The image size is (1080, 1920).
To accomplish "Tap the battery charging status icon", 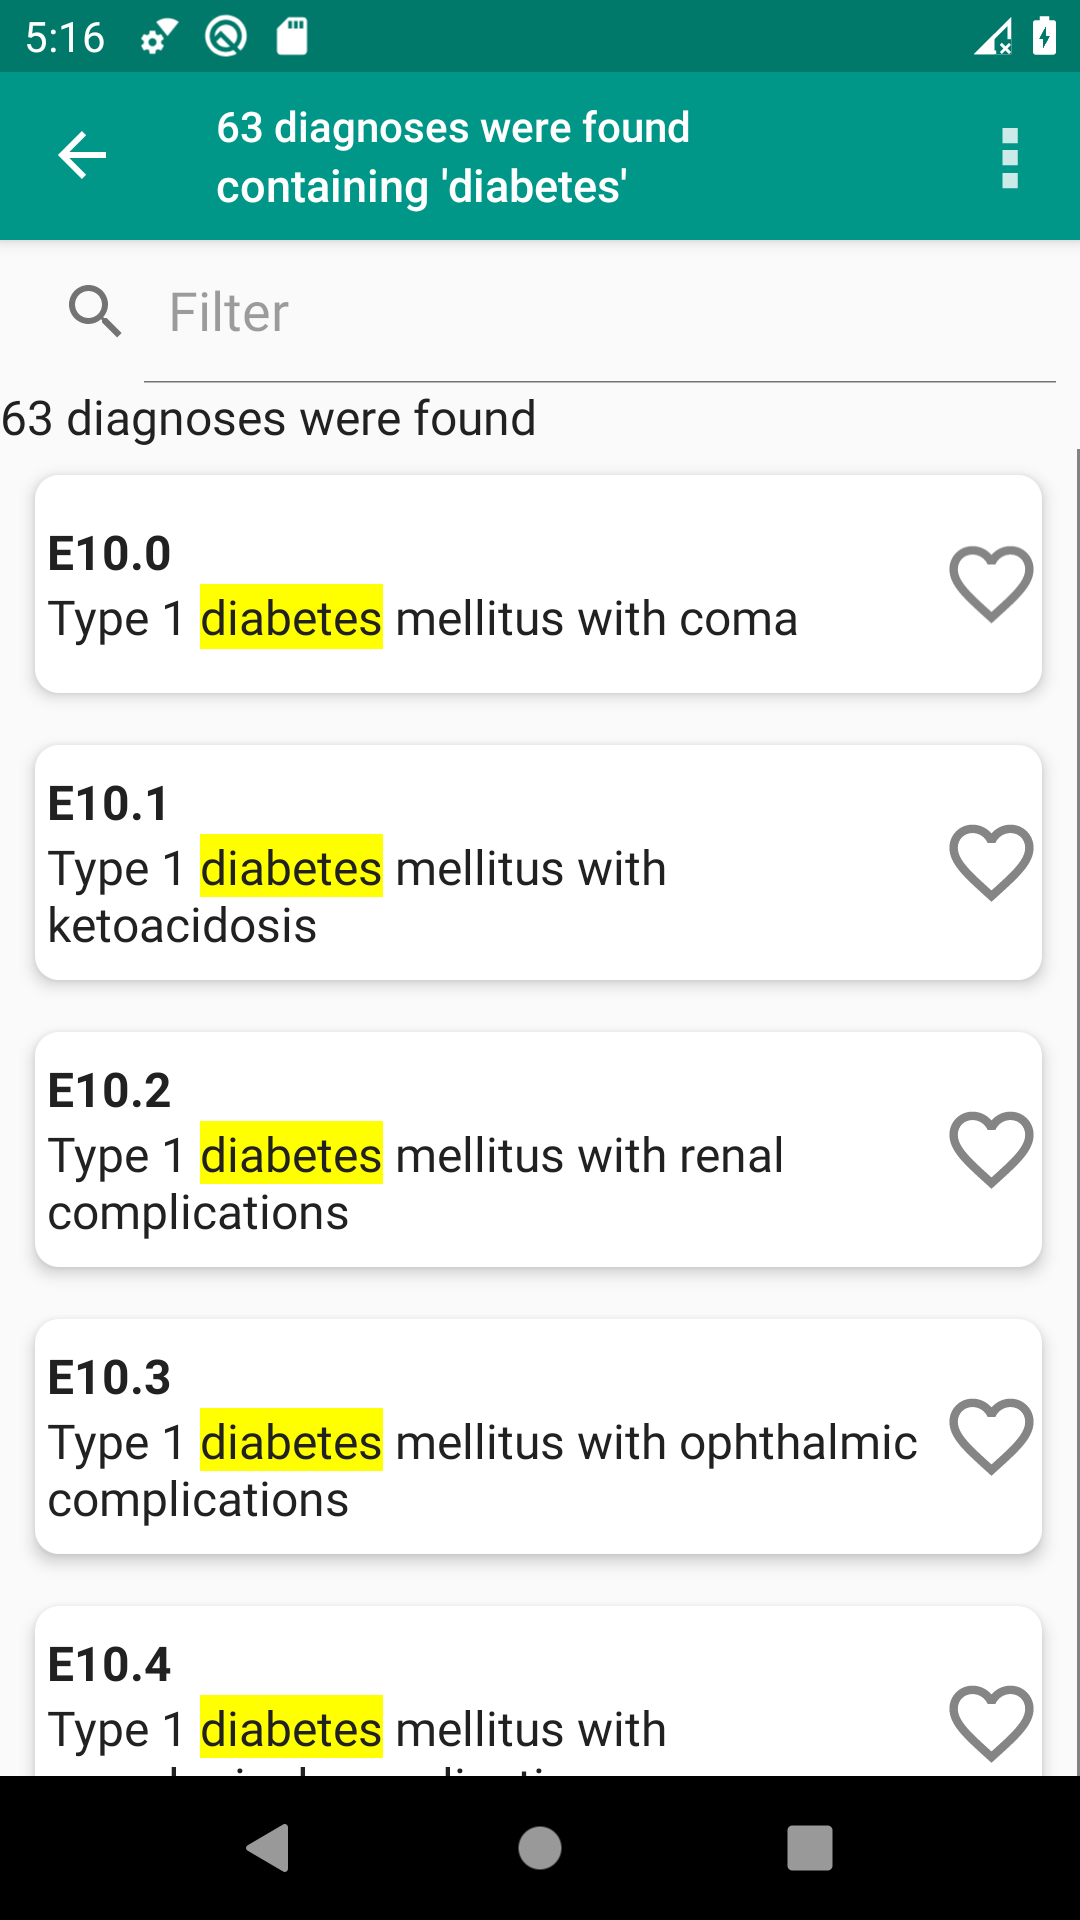I will (1044, 37).
